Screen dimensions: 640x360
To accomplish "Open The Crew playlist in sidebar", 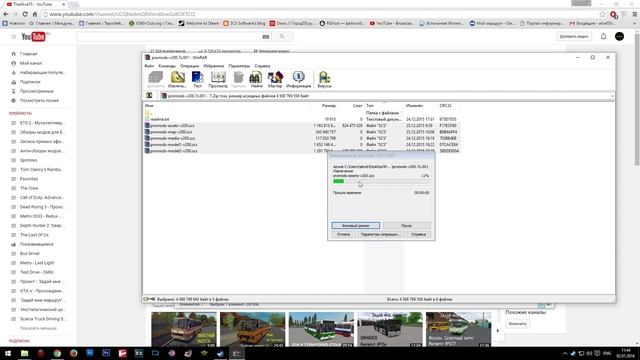I will [x=29, y=188].
